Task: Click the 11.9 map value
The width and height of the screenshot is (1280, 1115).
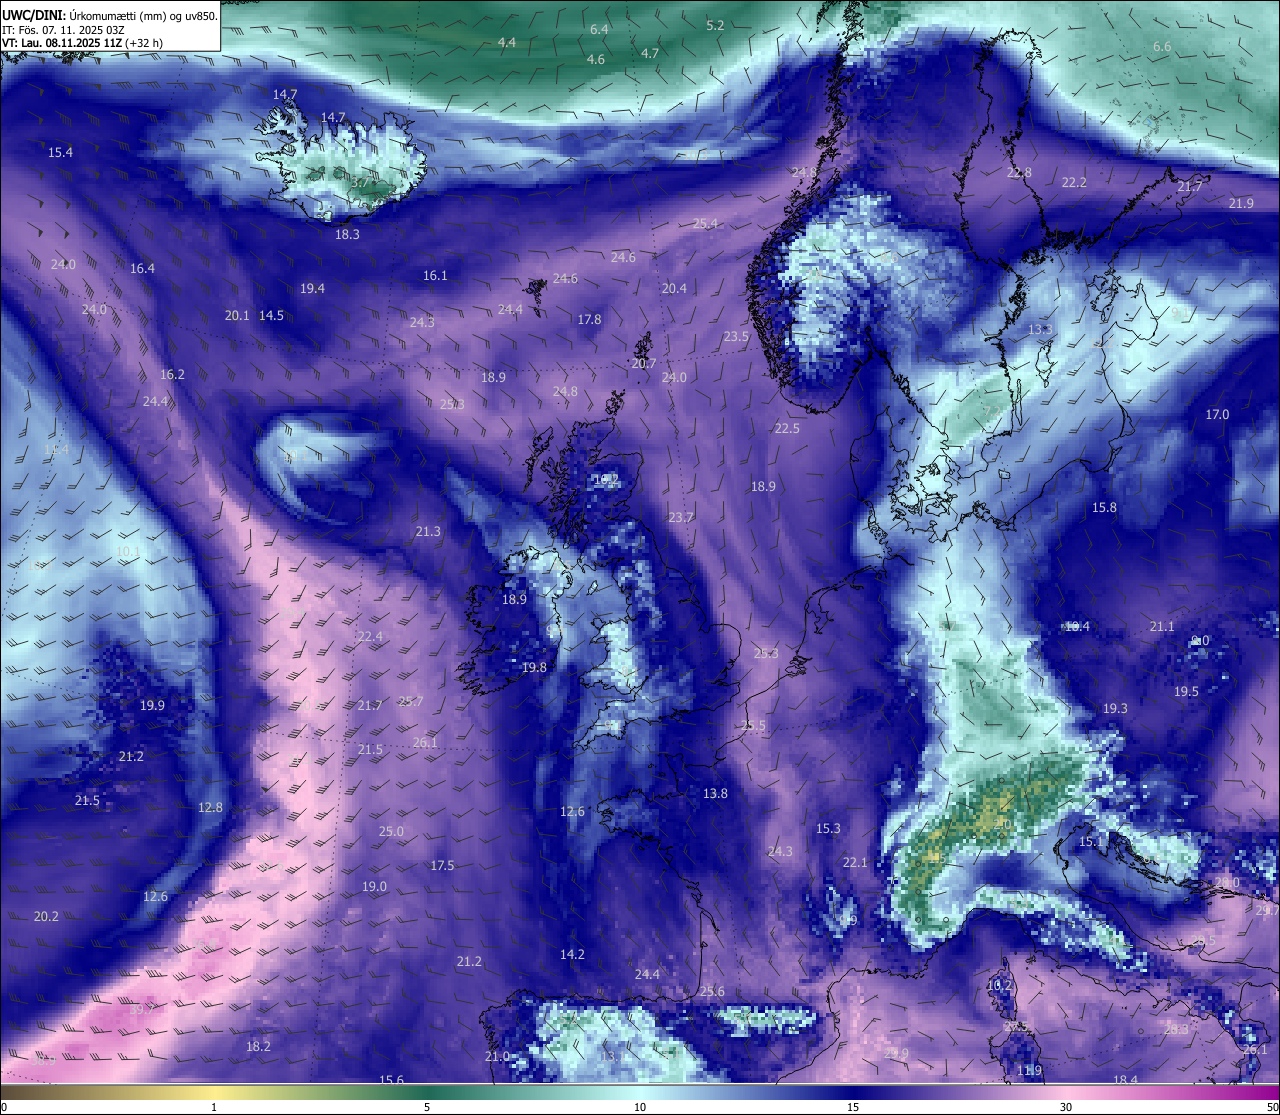Action: pos(1029,1071)
